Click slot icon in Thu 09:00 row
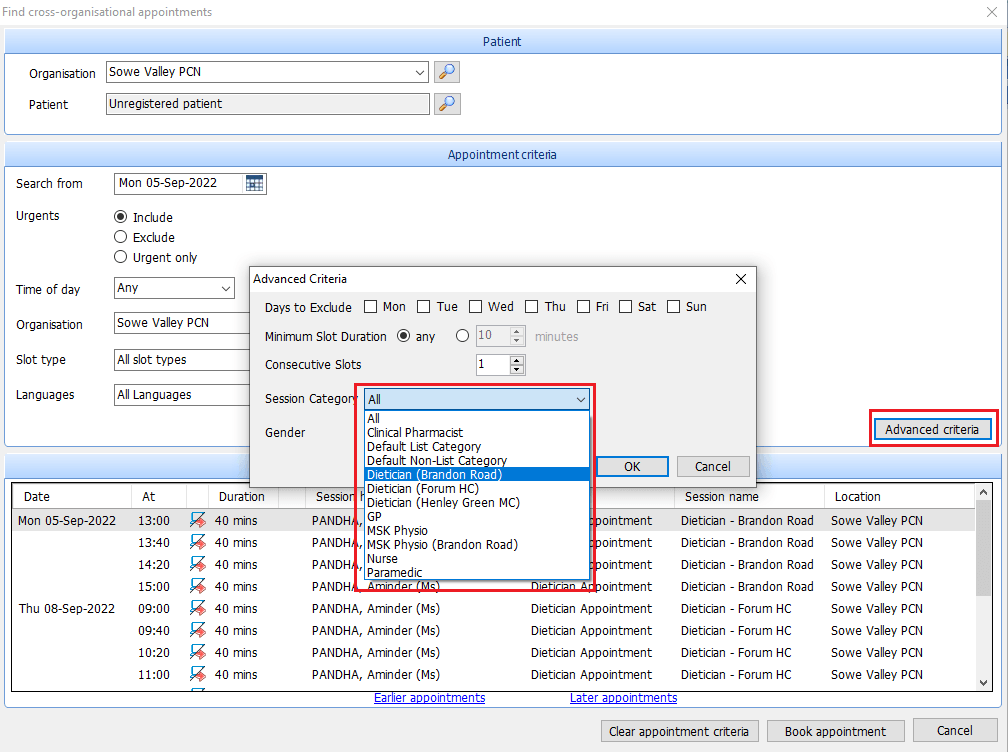Image resolution: width=1008 pixels, height=752 pixels. point(198,608)
